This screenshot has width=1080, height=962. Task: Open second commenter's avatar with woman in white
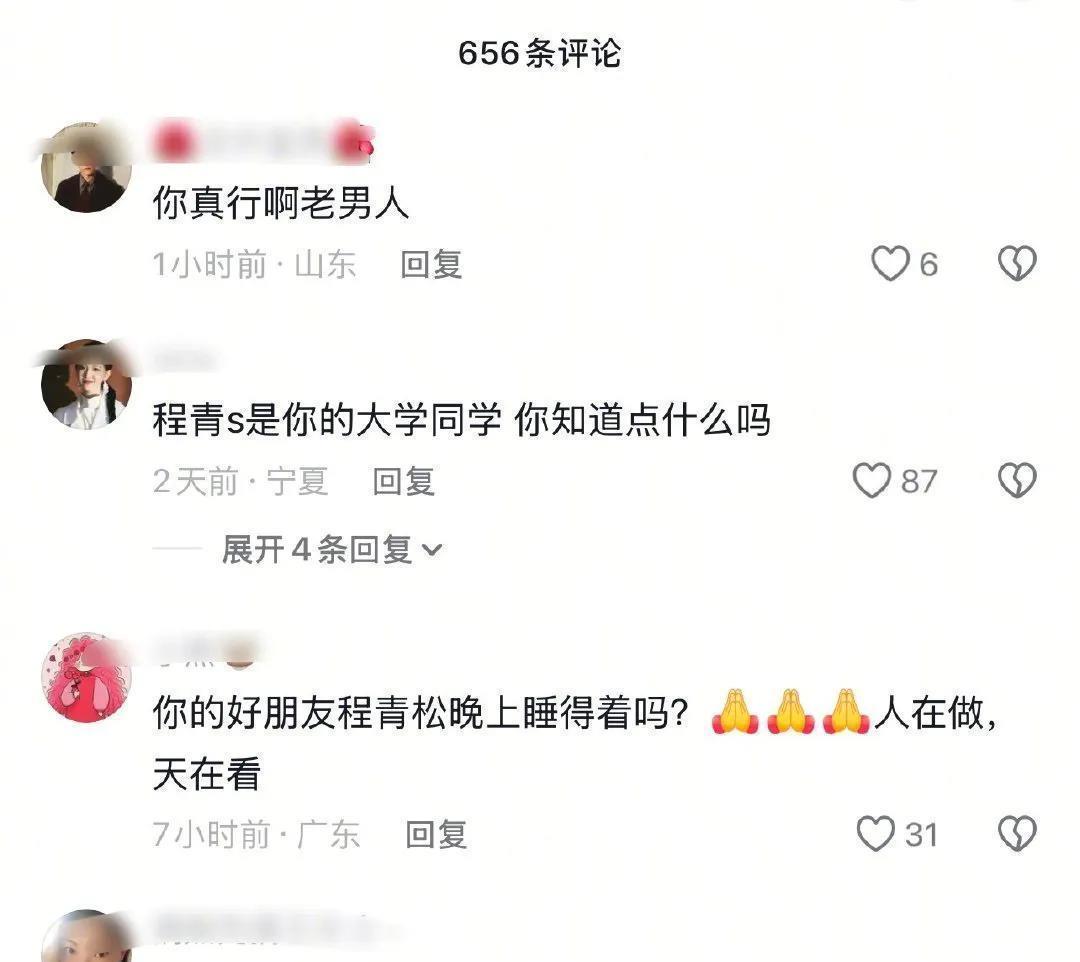coord(86,384)
